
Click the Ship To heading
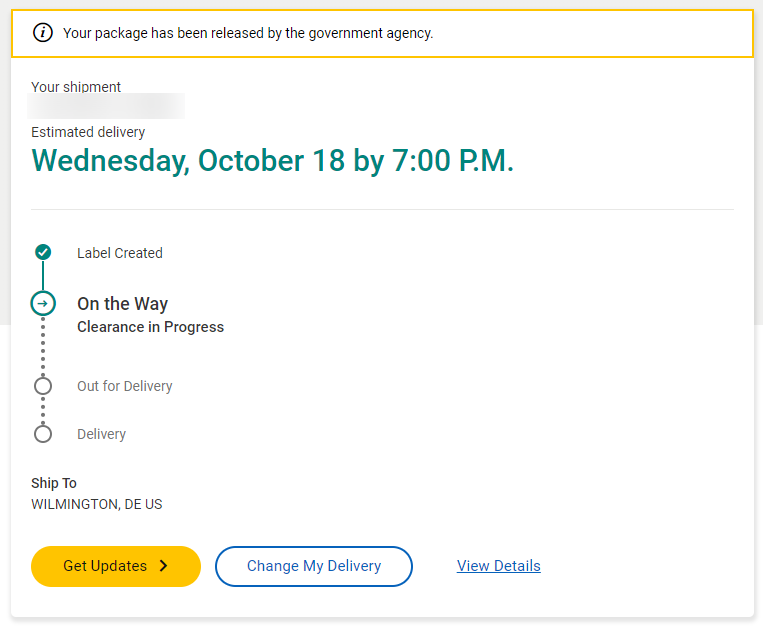(54, 483)
